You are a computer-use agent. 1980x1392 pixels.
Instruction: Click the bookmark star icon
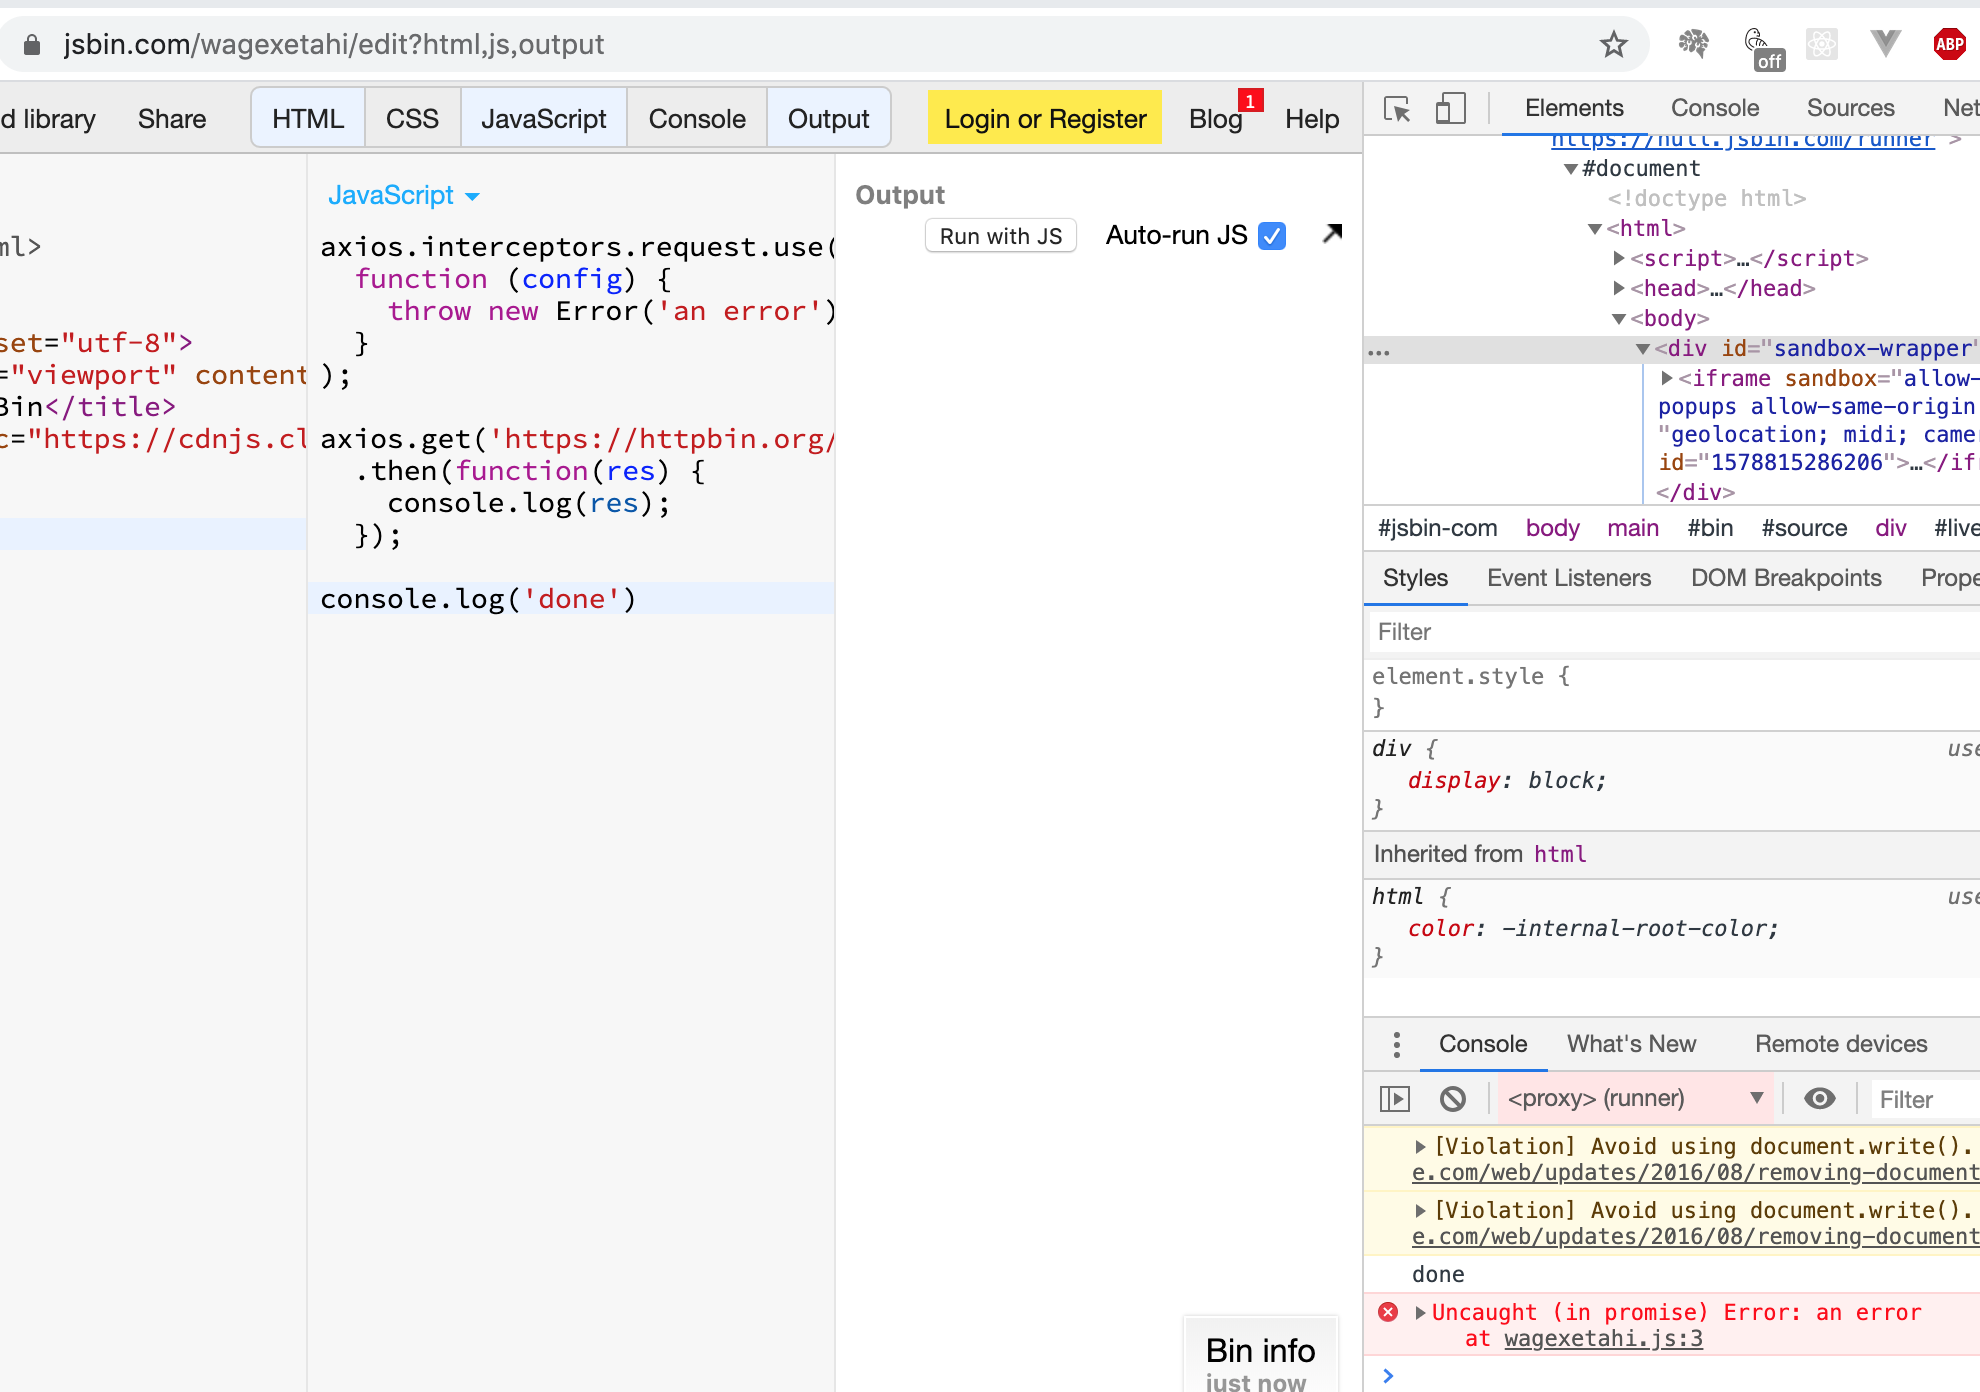coord(1613,44)
